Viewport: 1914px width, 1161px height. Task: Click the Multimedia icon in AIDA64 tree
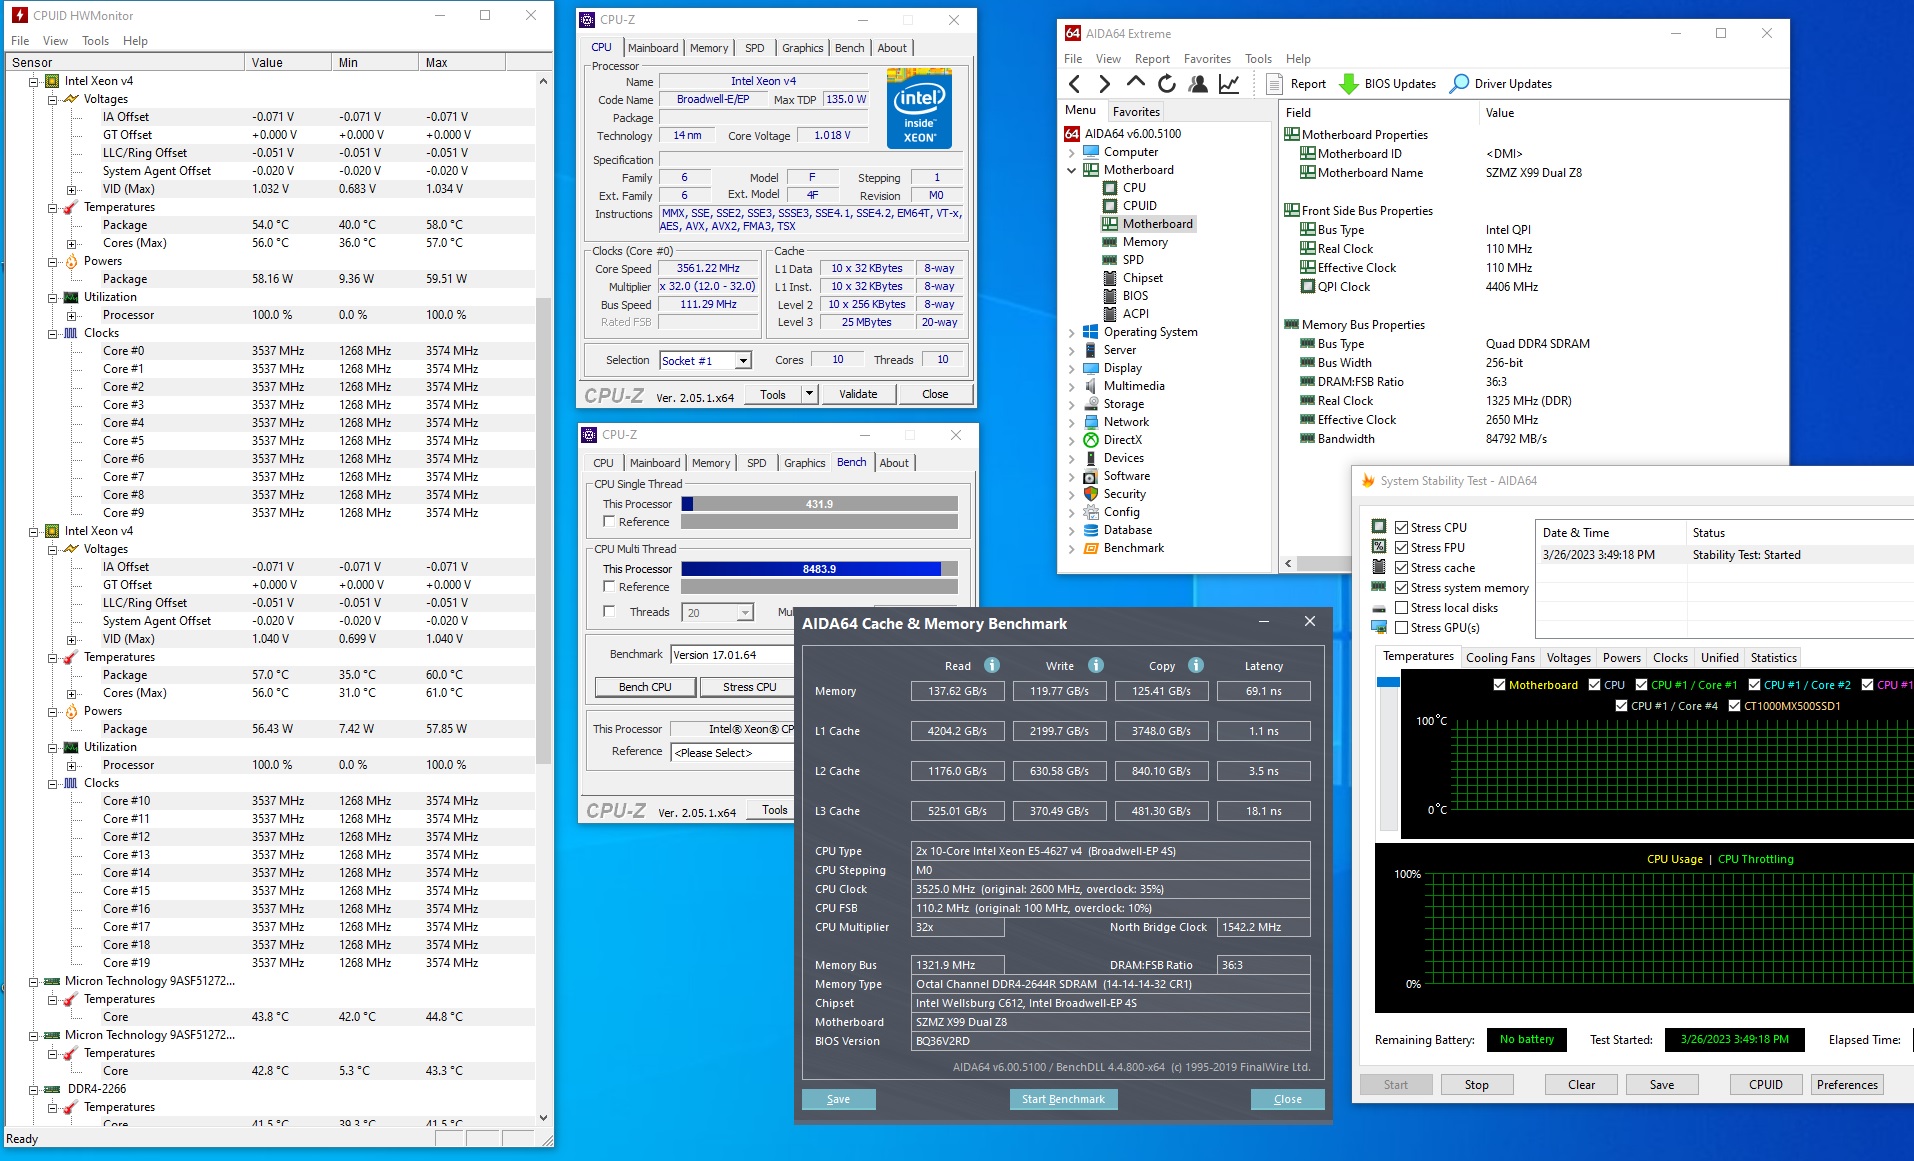(1091, 386)
